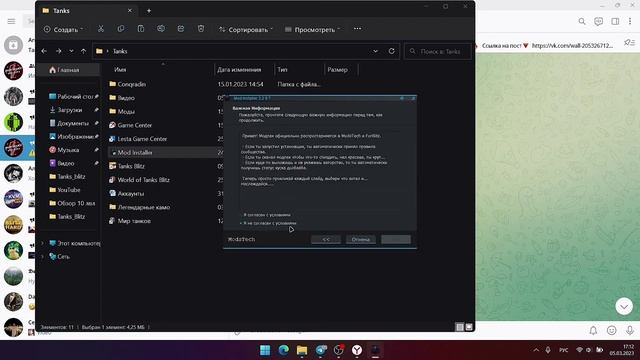Screen dimensions: 640x360
Task: Click the search icon in Telegram header
Action: tap(582, 21)
